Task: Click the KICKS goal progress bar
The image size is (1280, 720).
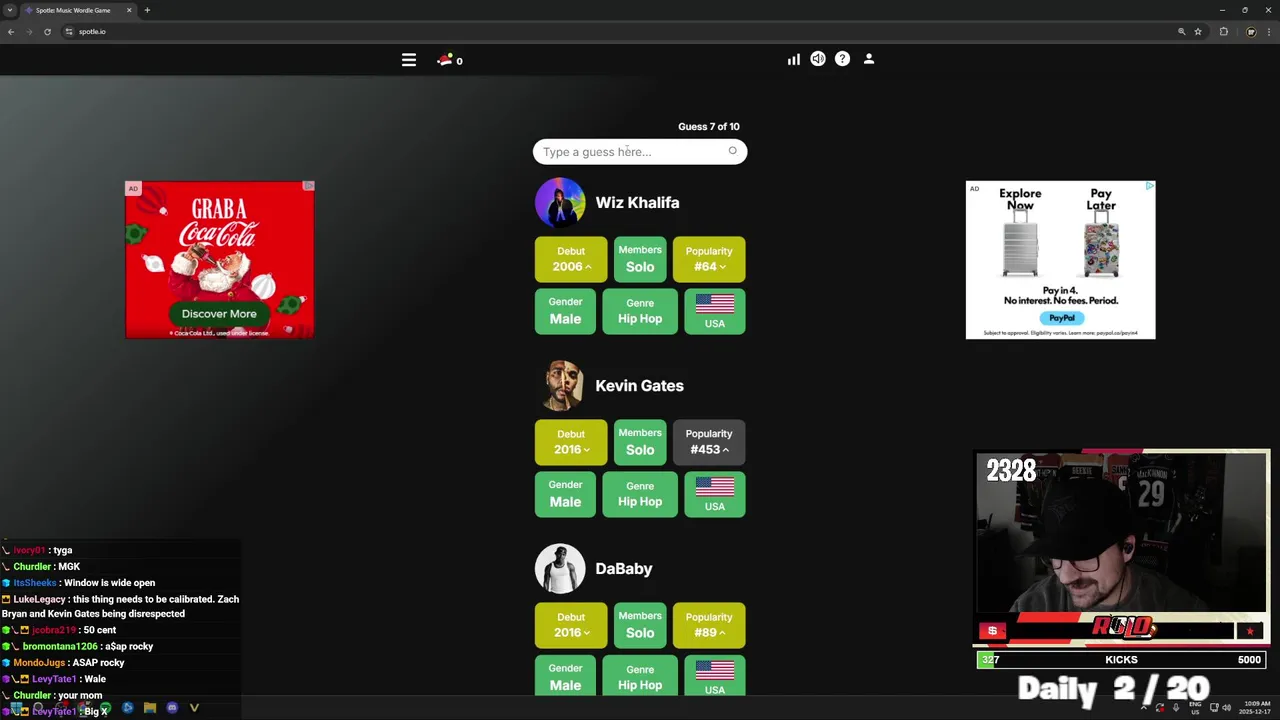Action: tap(1121, 660)
